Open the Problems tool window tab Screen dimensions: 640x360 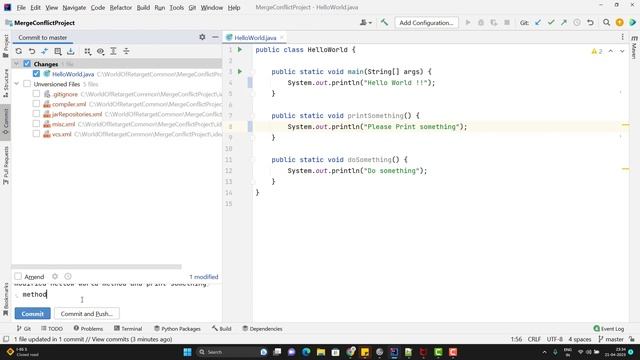[x=88, y=329]
